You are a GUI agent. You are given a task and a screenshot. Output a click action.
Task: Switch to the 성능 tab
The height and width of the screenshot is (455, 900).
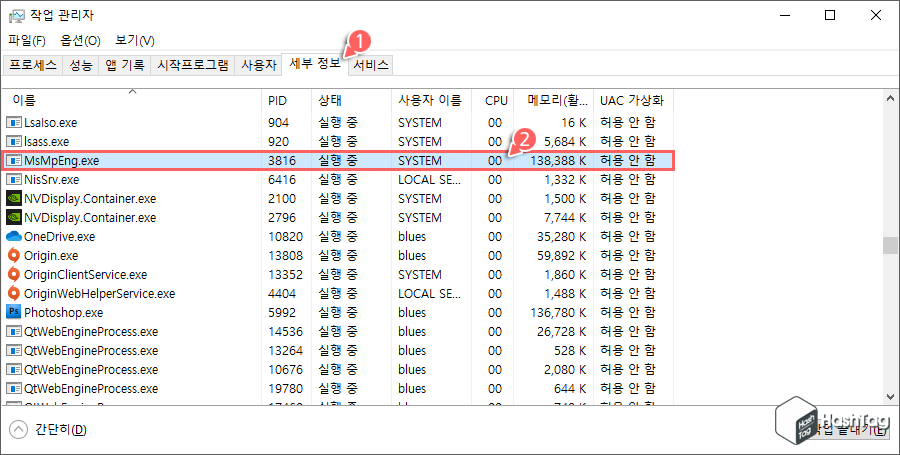coord(81,65)
